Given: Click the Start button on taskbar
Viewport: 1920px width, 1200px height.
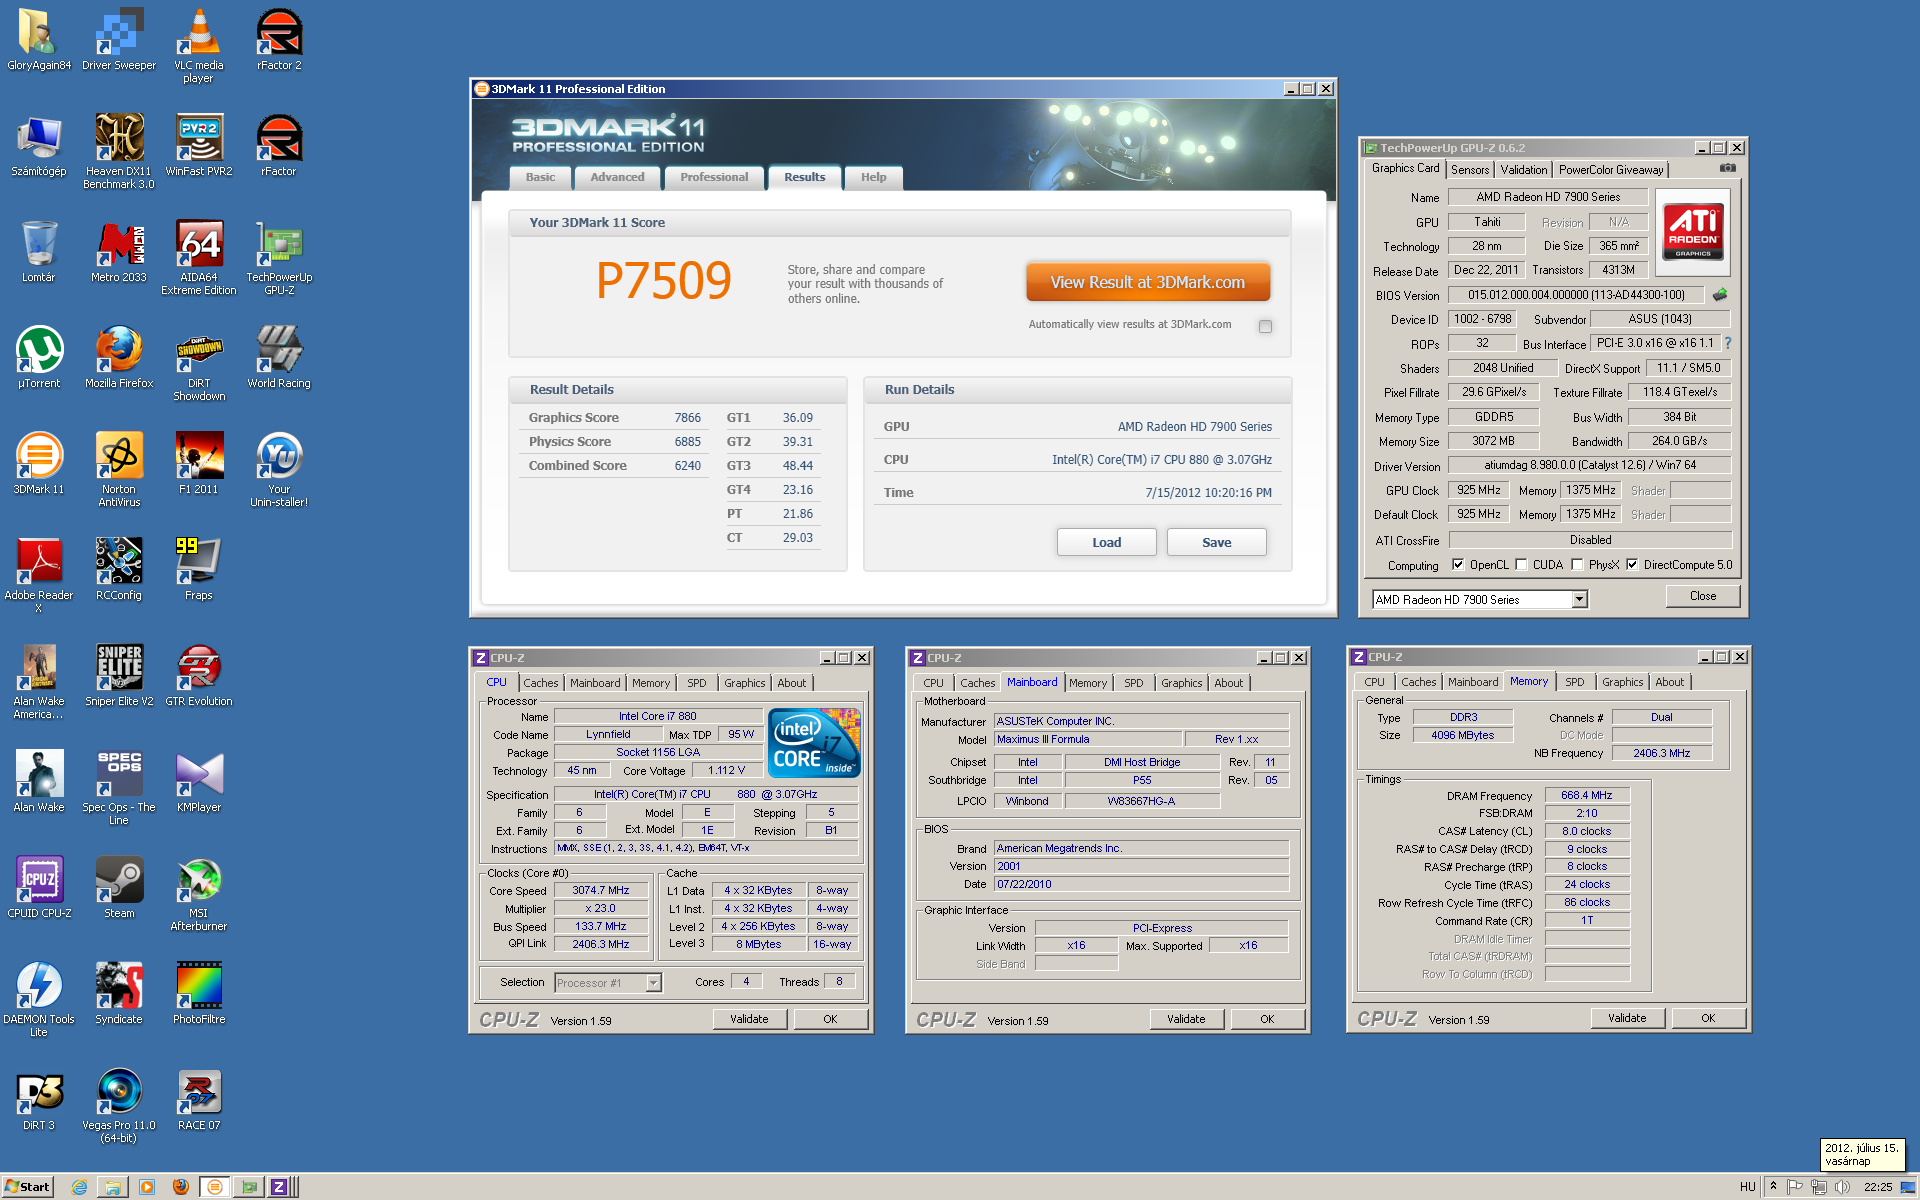Looking at the screenshot, I should pos(27,1187).
